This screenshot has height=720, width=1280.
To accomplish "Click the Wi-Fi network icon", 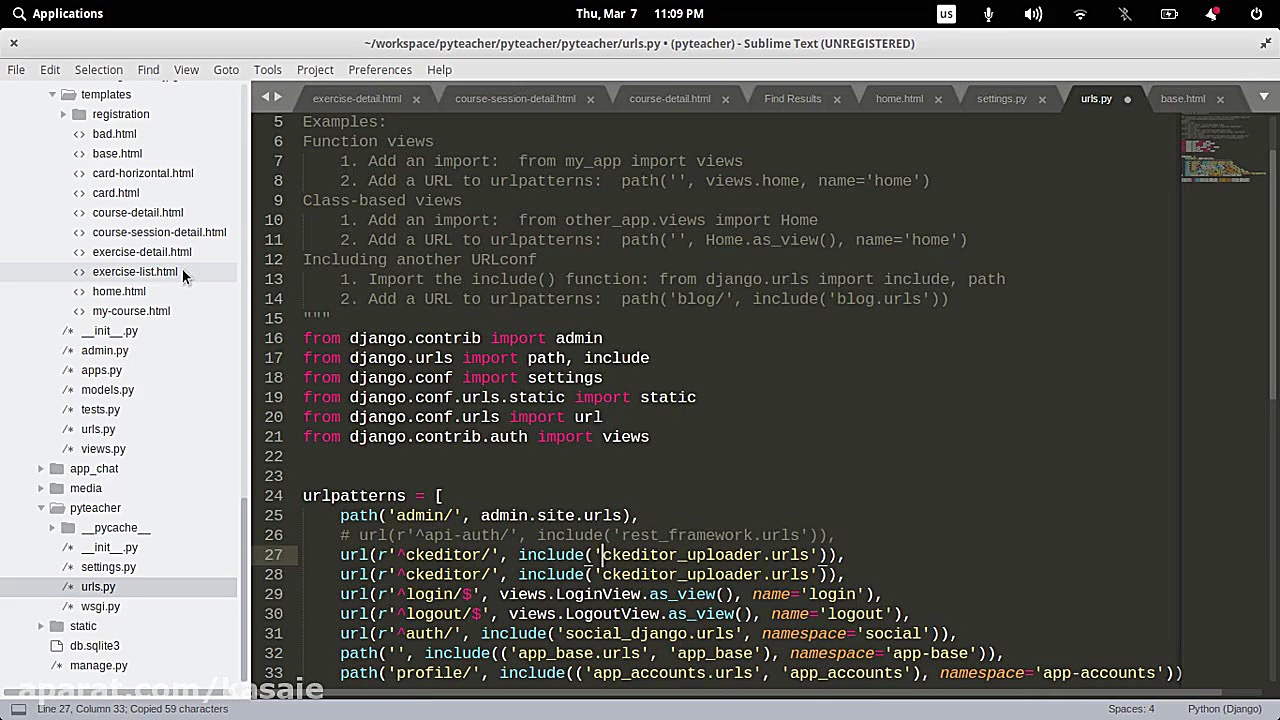I will point(1080,14).
